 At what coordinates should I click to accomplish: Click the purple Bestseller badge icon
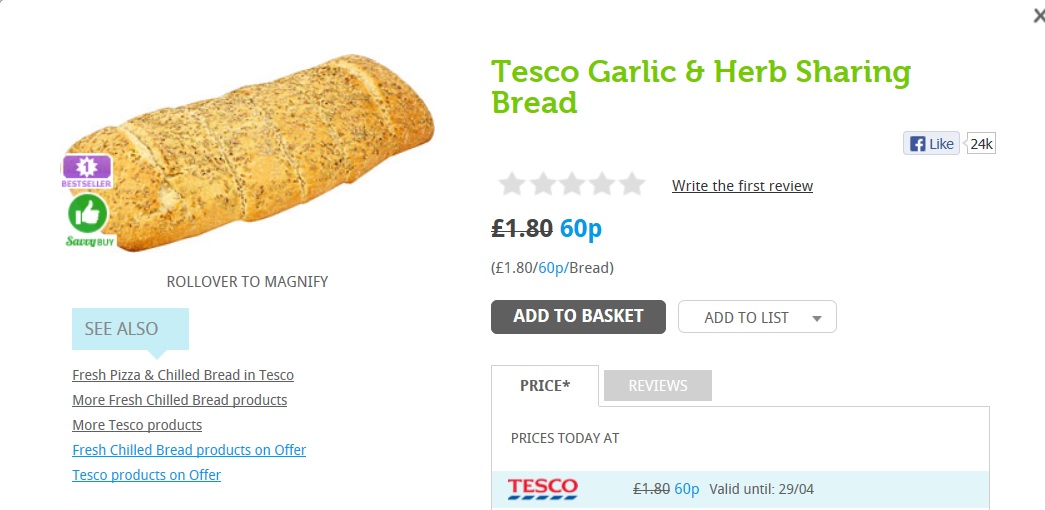tap(87, 170)
